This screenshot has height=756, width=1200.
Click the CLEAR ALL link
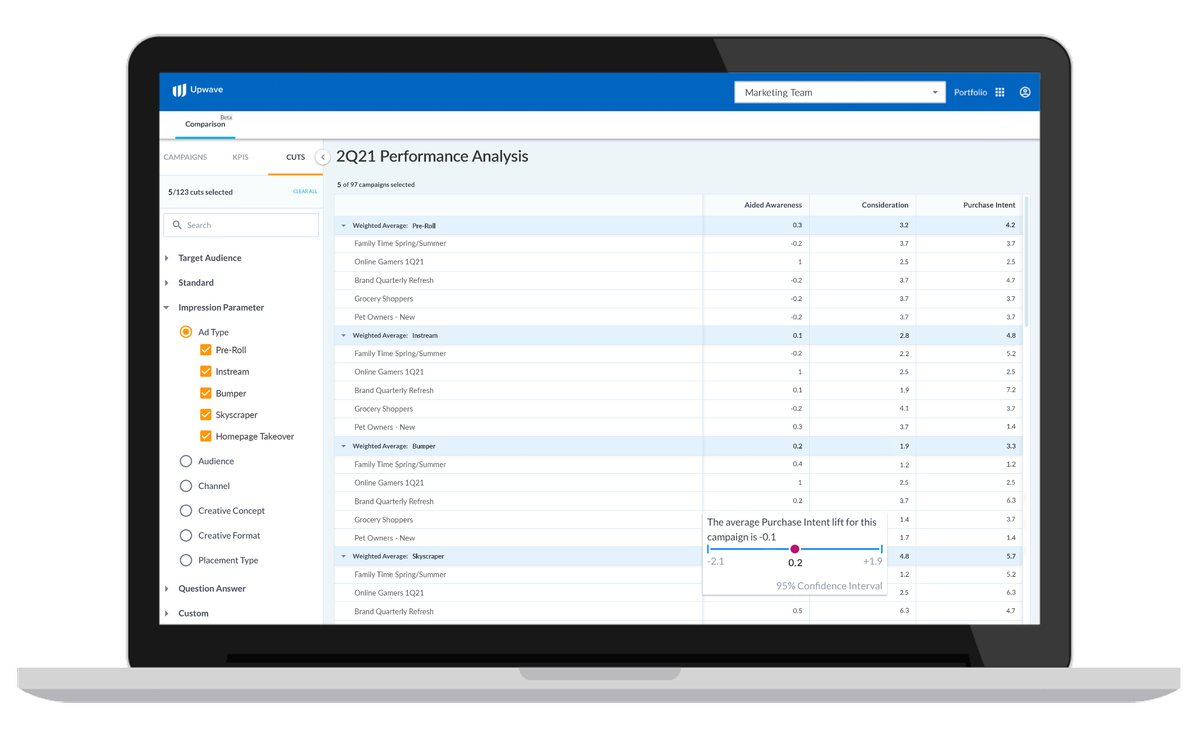(x=303, y=191)
